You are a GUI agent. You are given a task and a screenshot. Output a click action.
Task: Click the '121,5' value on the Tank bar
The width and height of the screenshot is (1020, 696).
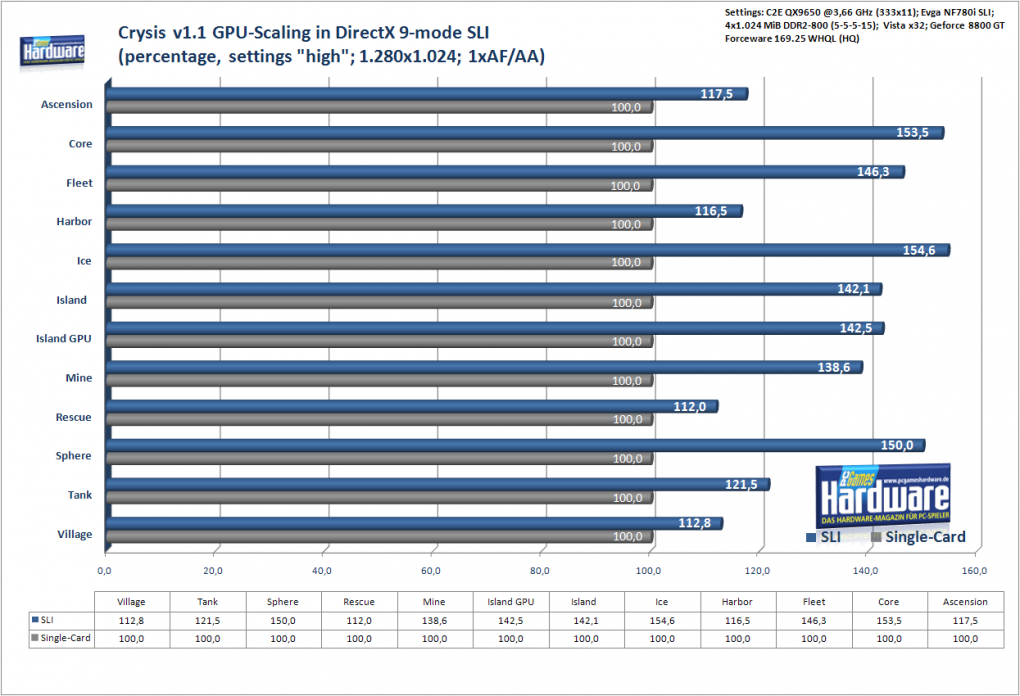tap(742, 484)
